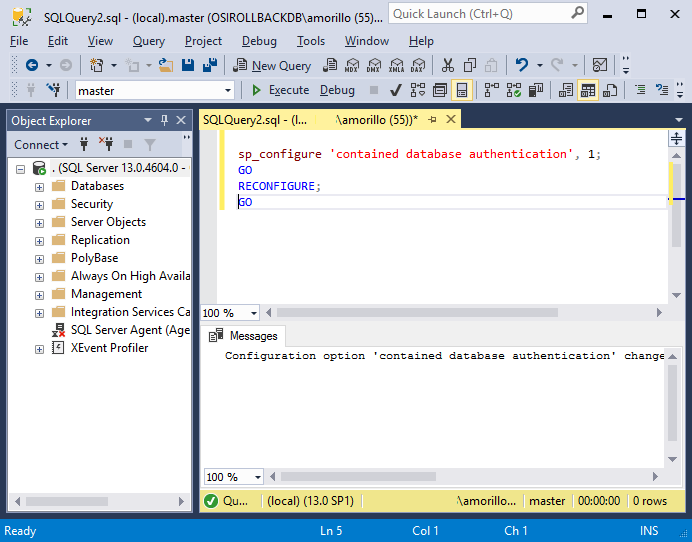Expand the Security folder node
This screenshot has height=542, width=692.
[x=39, y=205]
